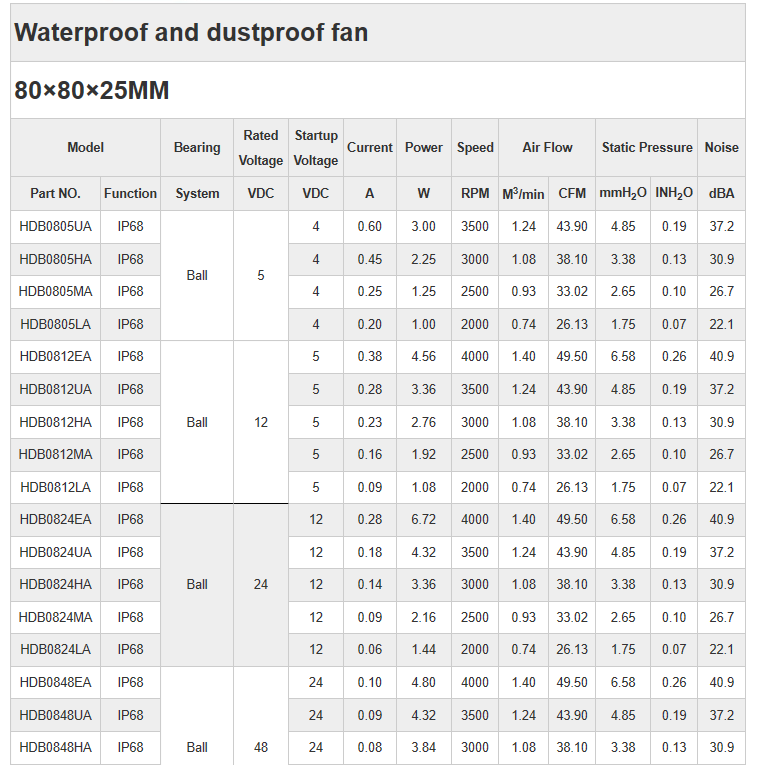
Task: Select the Rated Voltage header cell
Action: (x=261, y=147)
